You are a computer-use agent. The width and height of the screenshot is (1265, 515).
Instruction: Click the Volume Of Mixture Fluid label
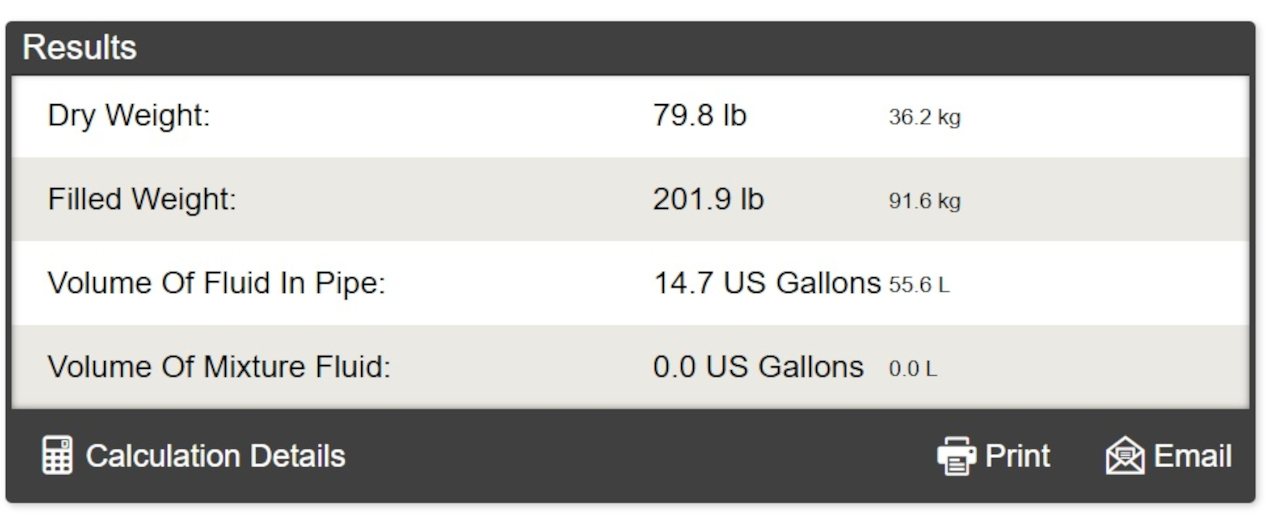click(x=218, y=367)
